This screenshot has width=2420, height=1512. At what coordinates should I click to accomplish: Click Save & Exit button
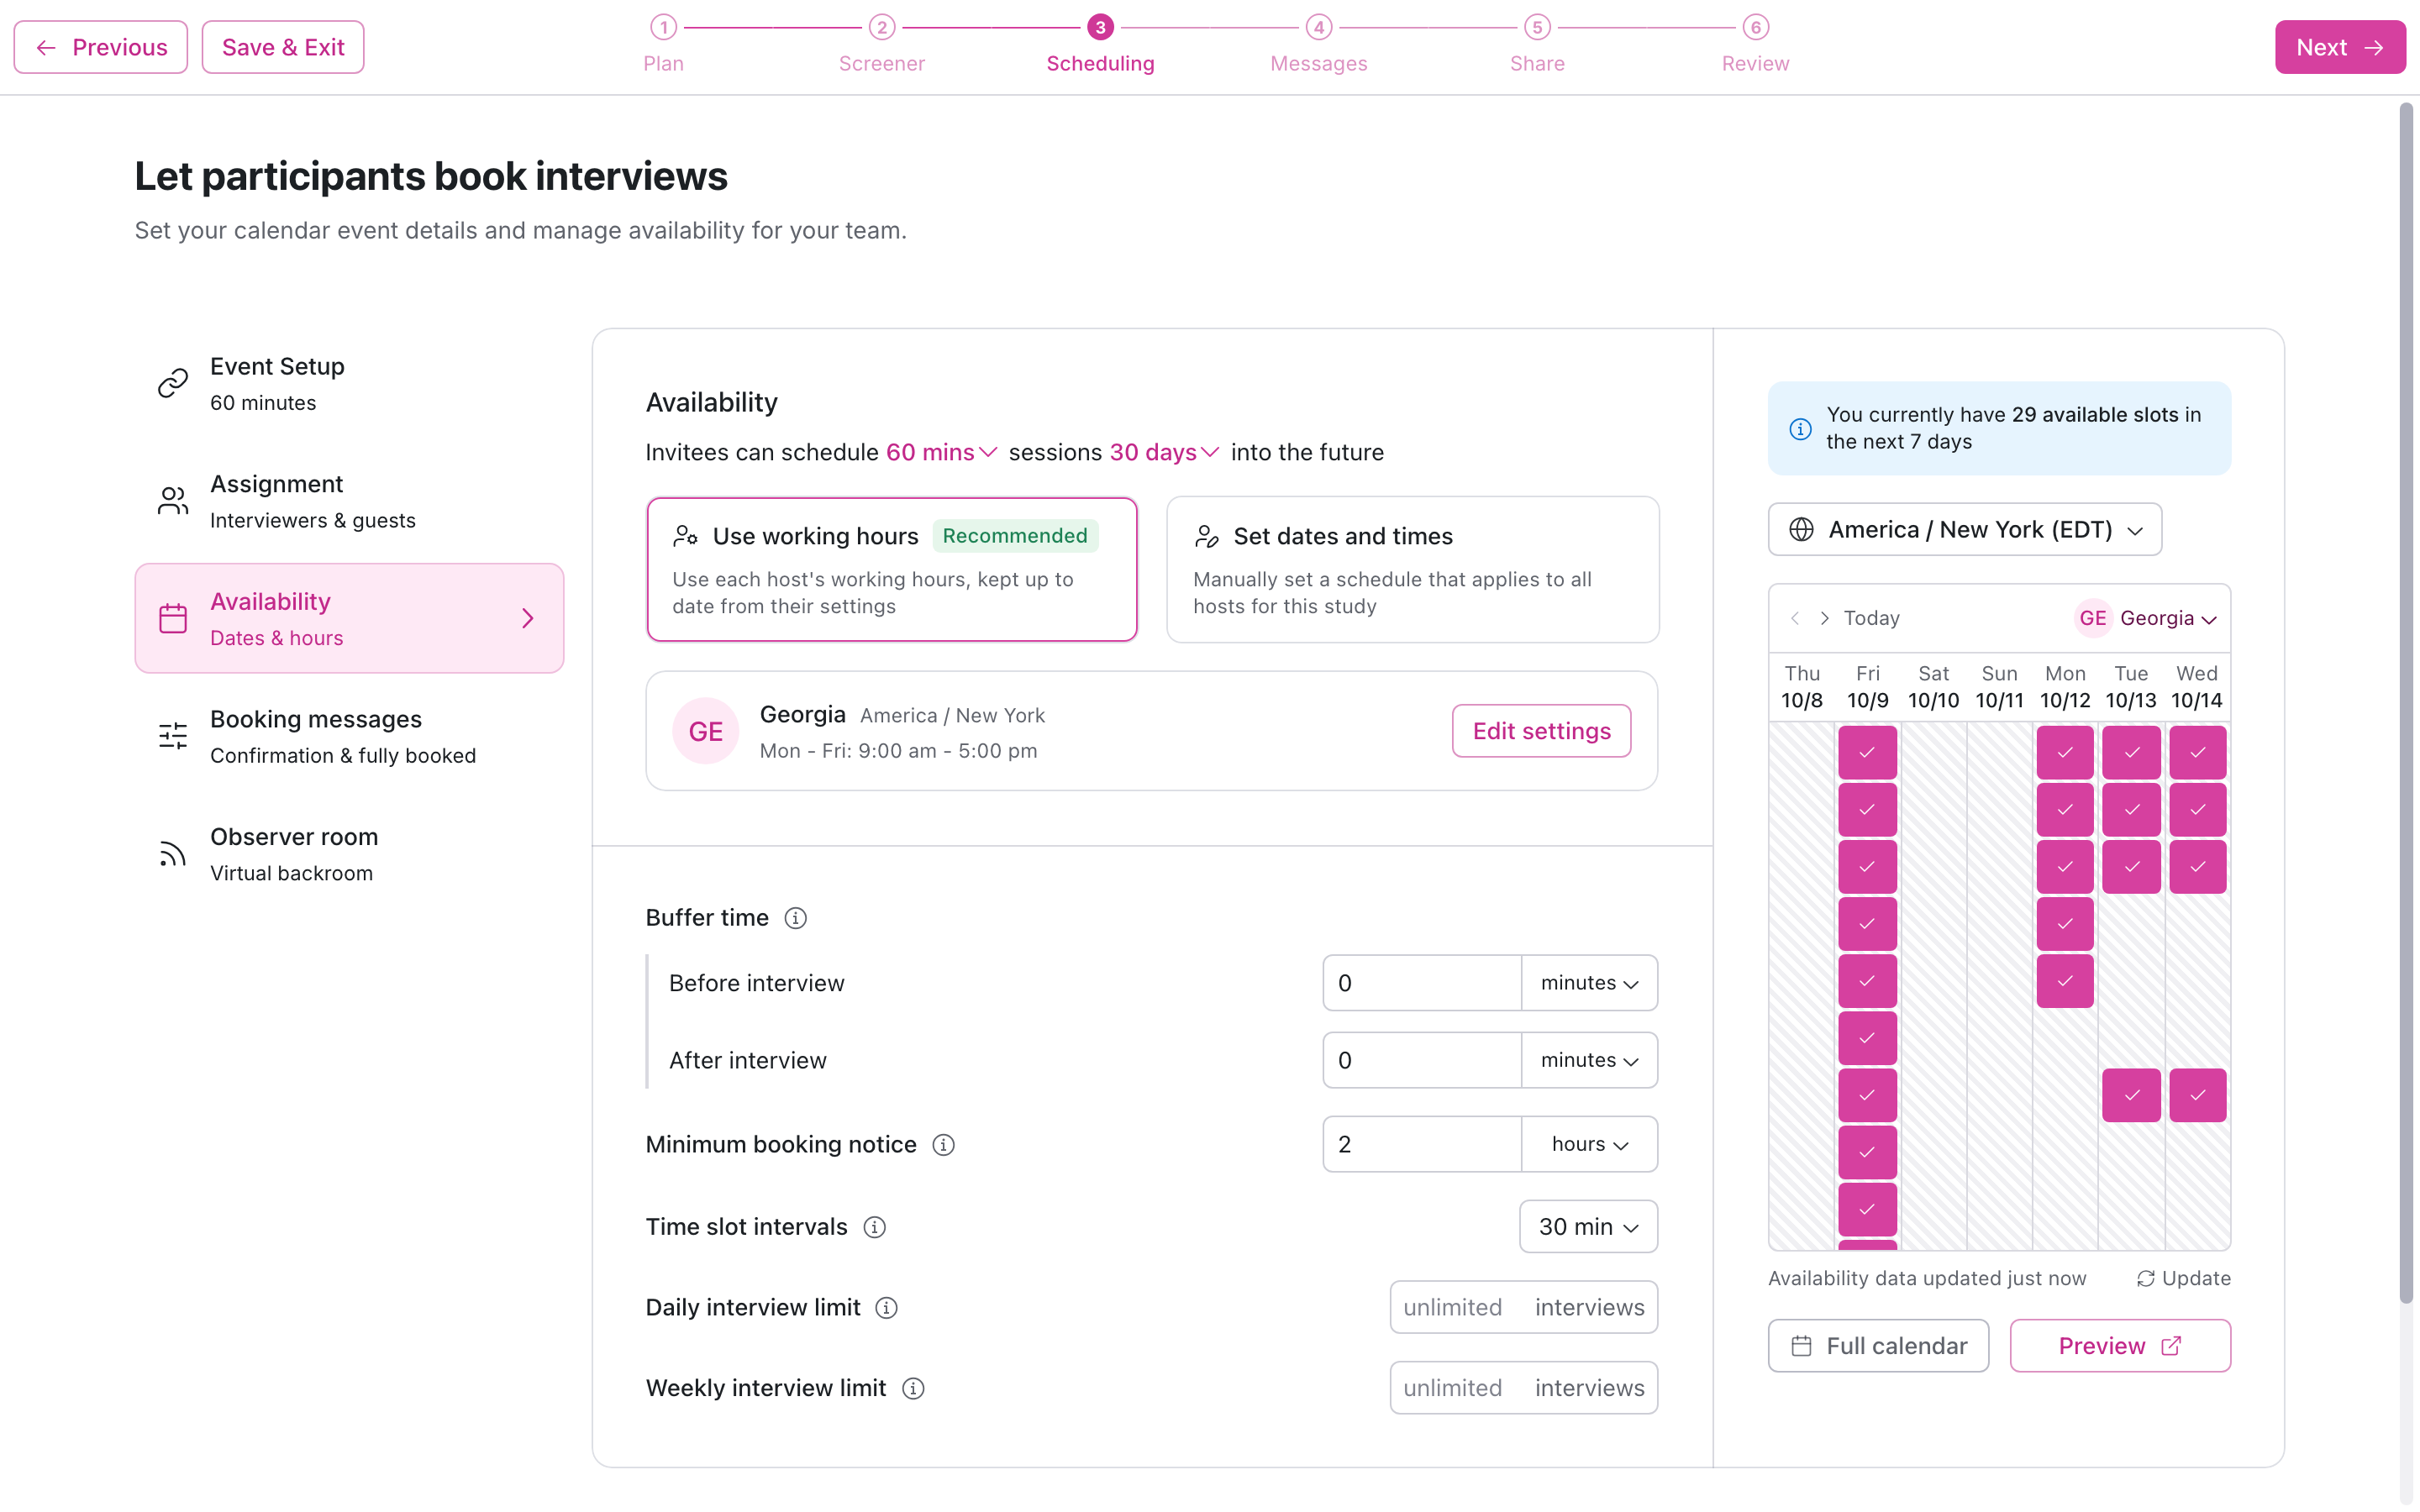pyautogui.click(x=283, y=47)
